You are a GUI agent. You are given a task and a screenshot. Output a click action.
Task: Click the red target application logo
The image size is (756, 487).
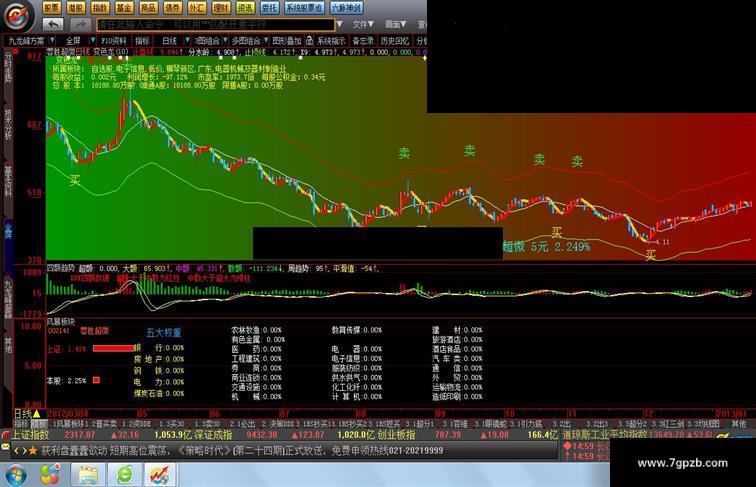coord(18,15)
